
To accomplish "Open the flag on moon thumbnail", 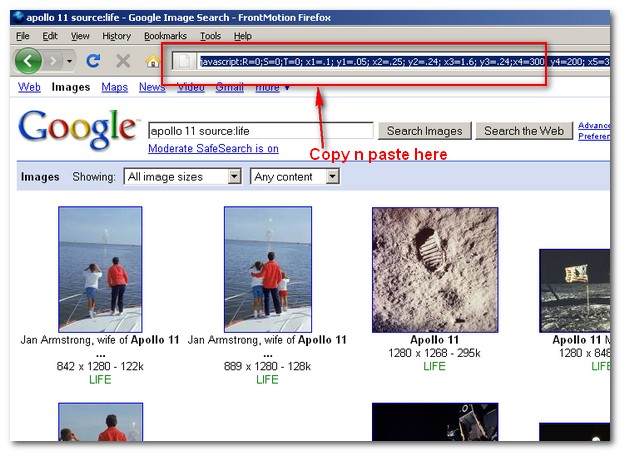I will pyautogui.click(x=575, y=291).
